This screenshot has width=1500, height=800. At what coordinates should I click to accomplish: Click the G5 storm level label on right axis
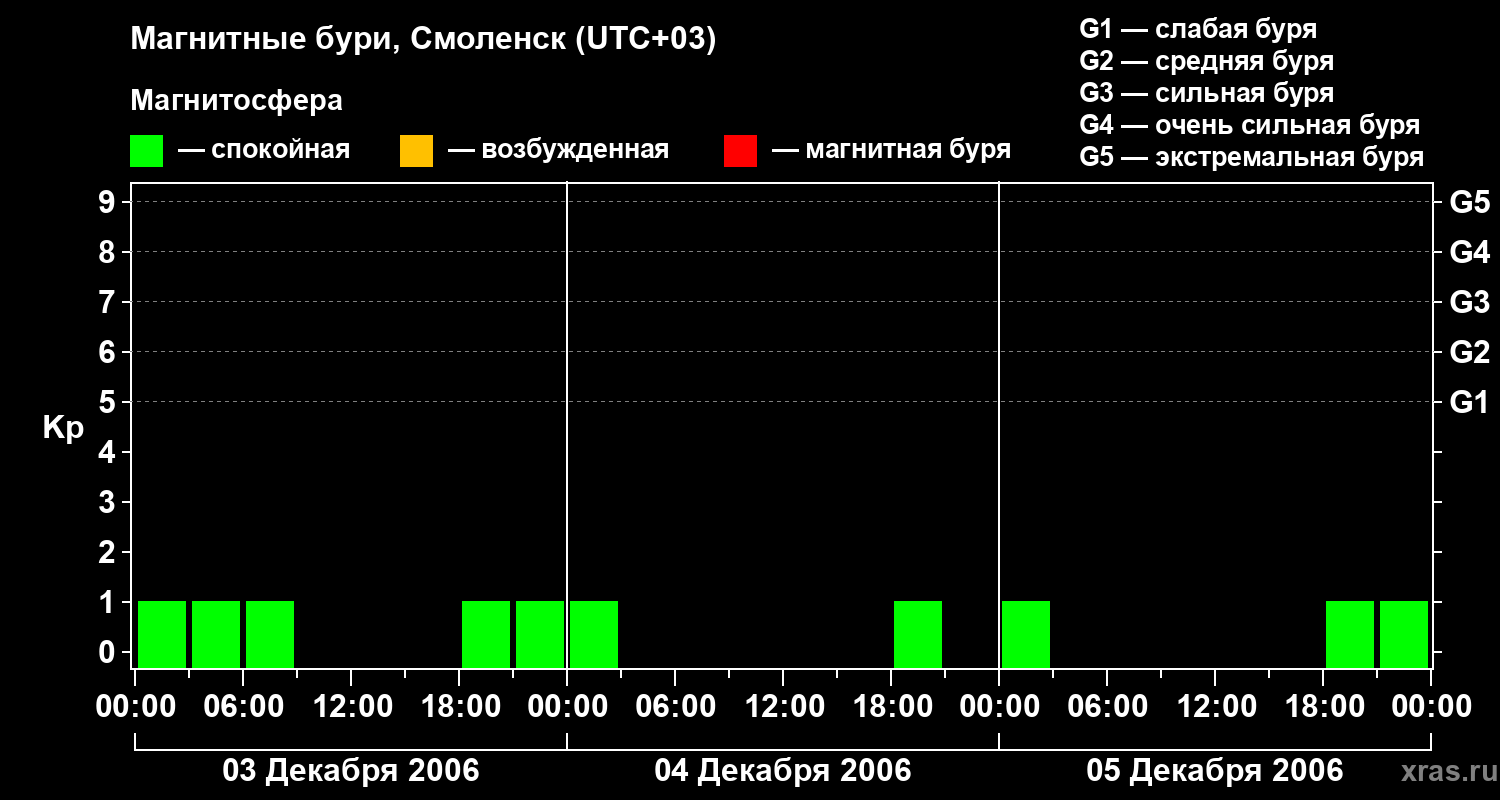coord(1470,202)
